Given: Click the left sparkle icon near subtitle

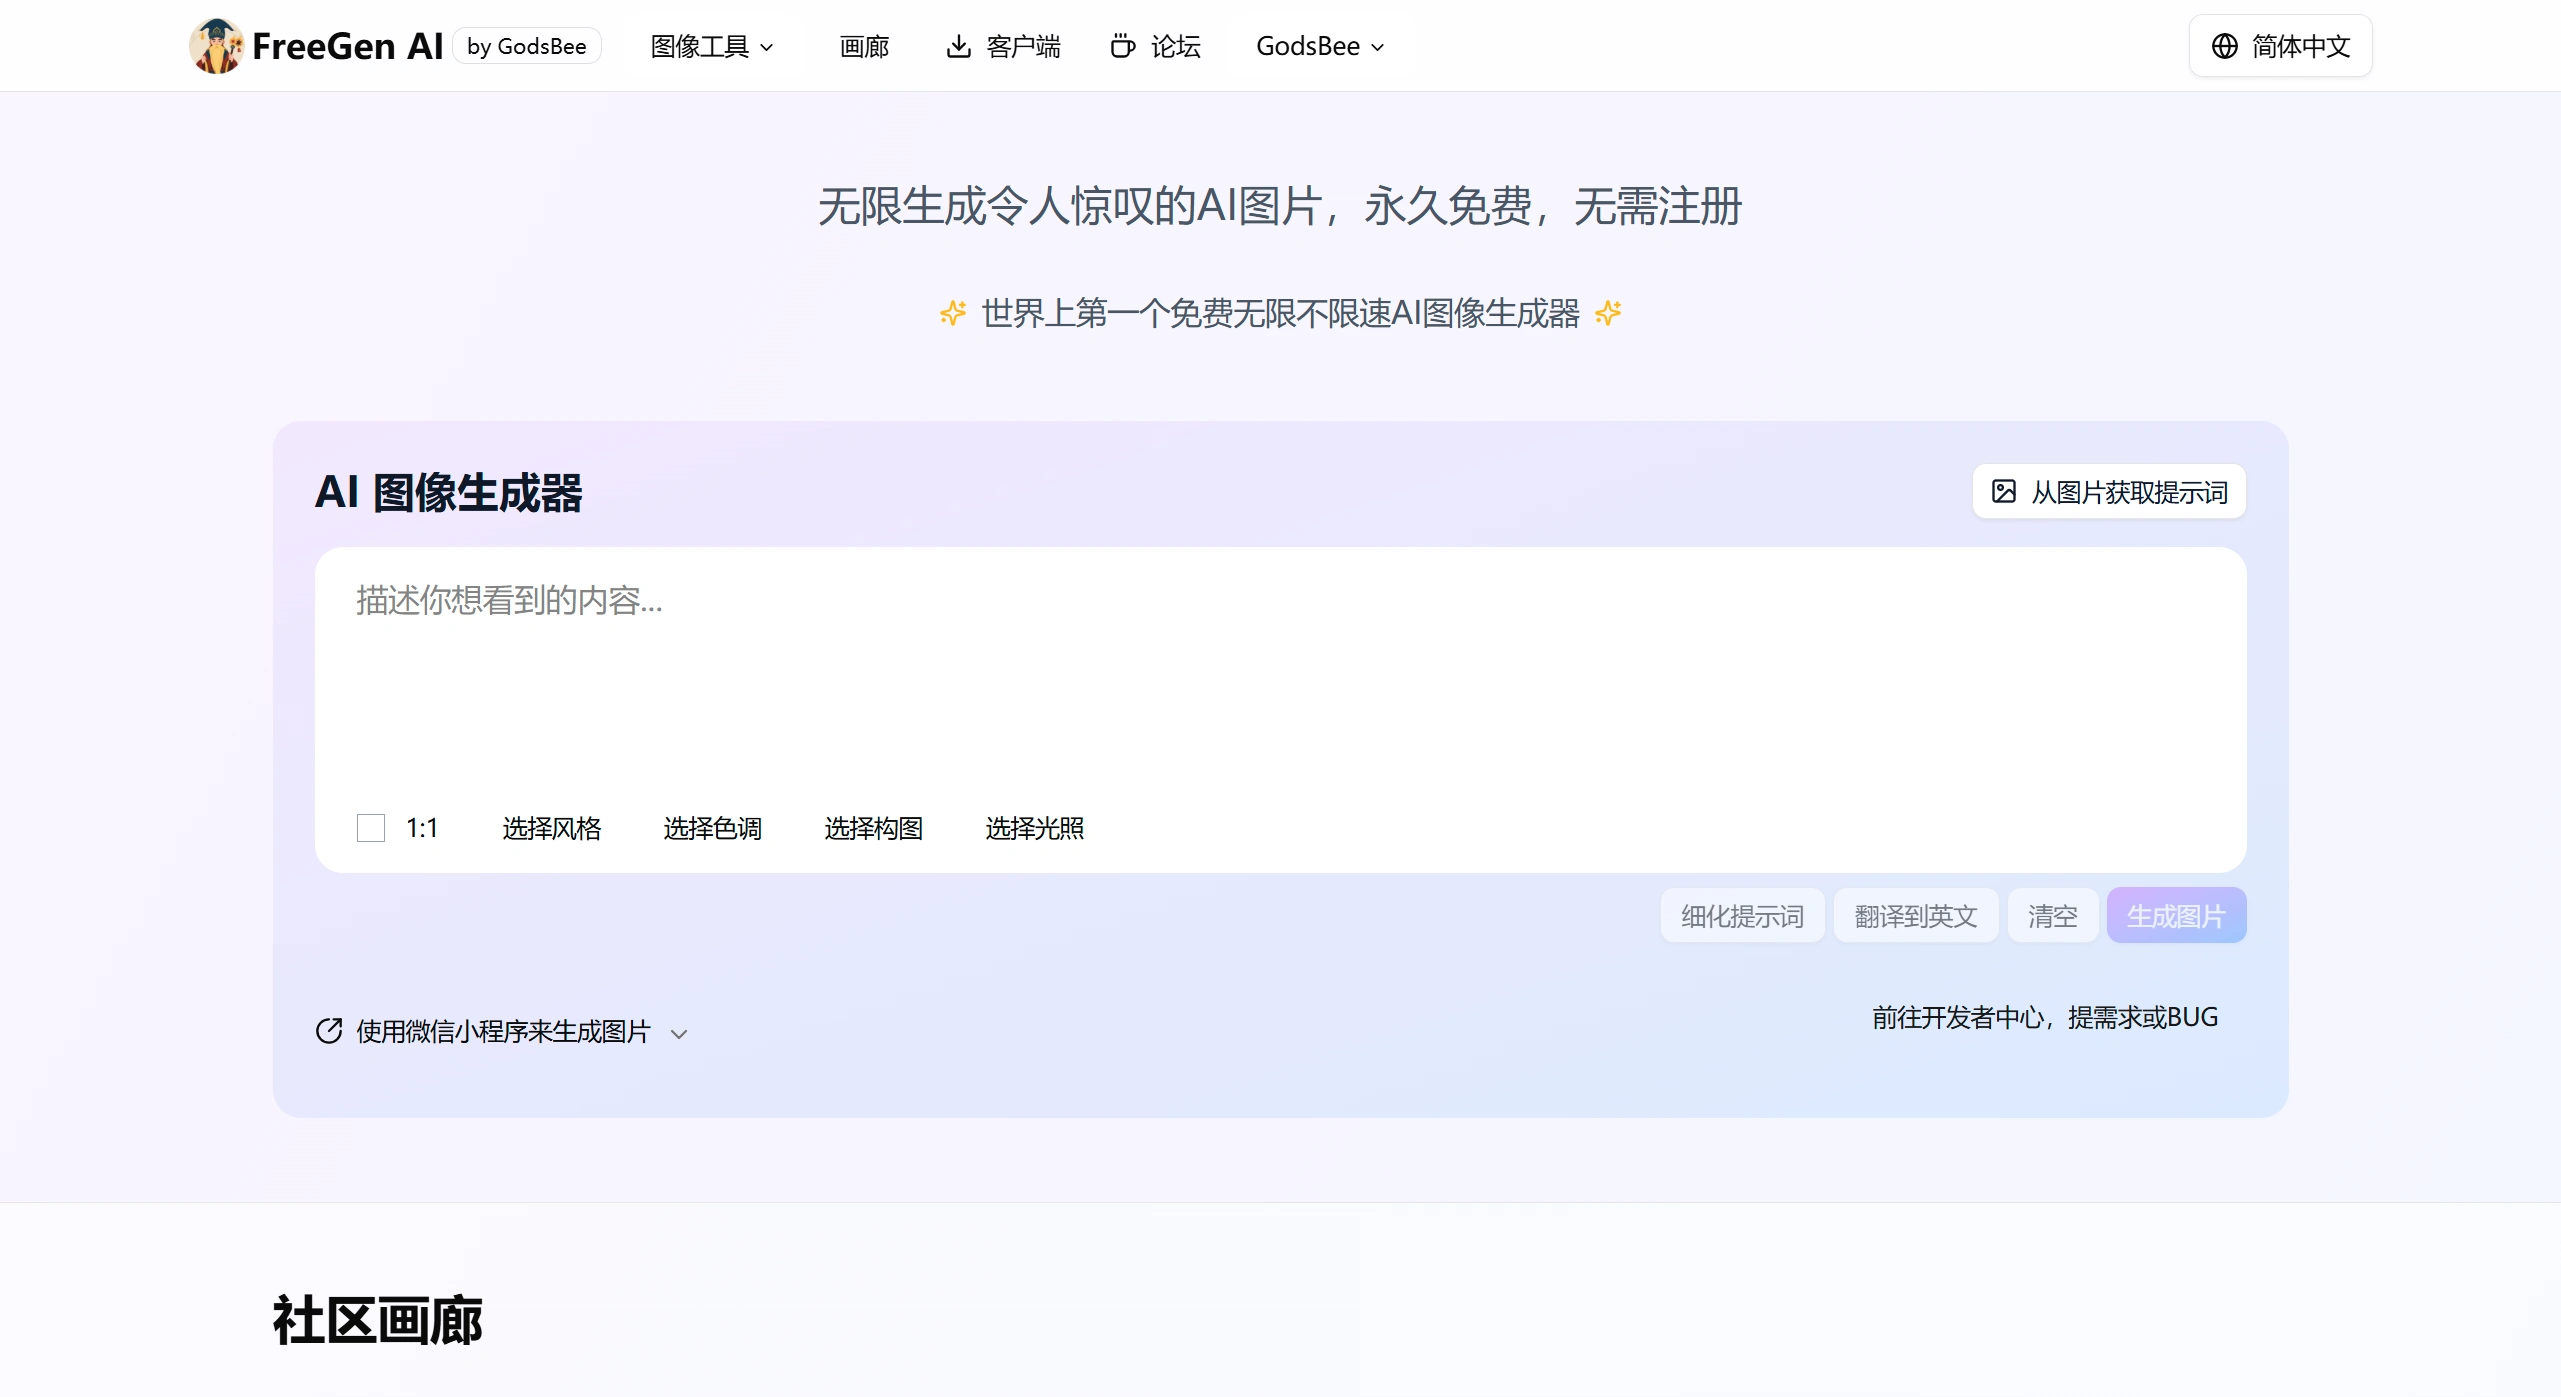Looking at the screenshot, I should 952,313.
